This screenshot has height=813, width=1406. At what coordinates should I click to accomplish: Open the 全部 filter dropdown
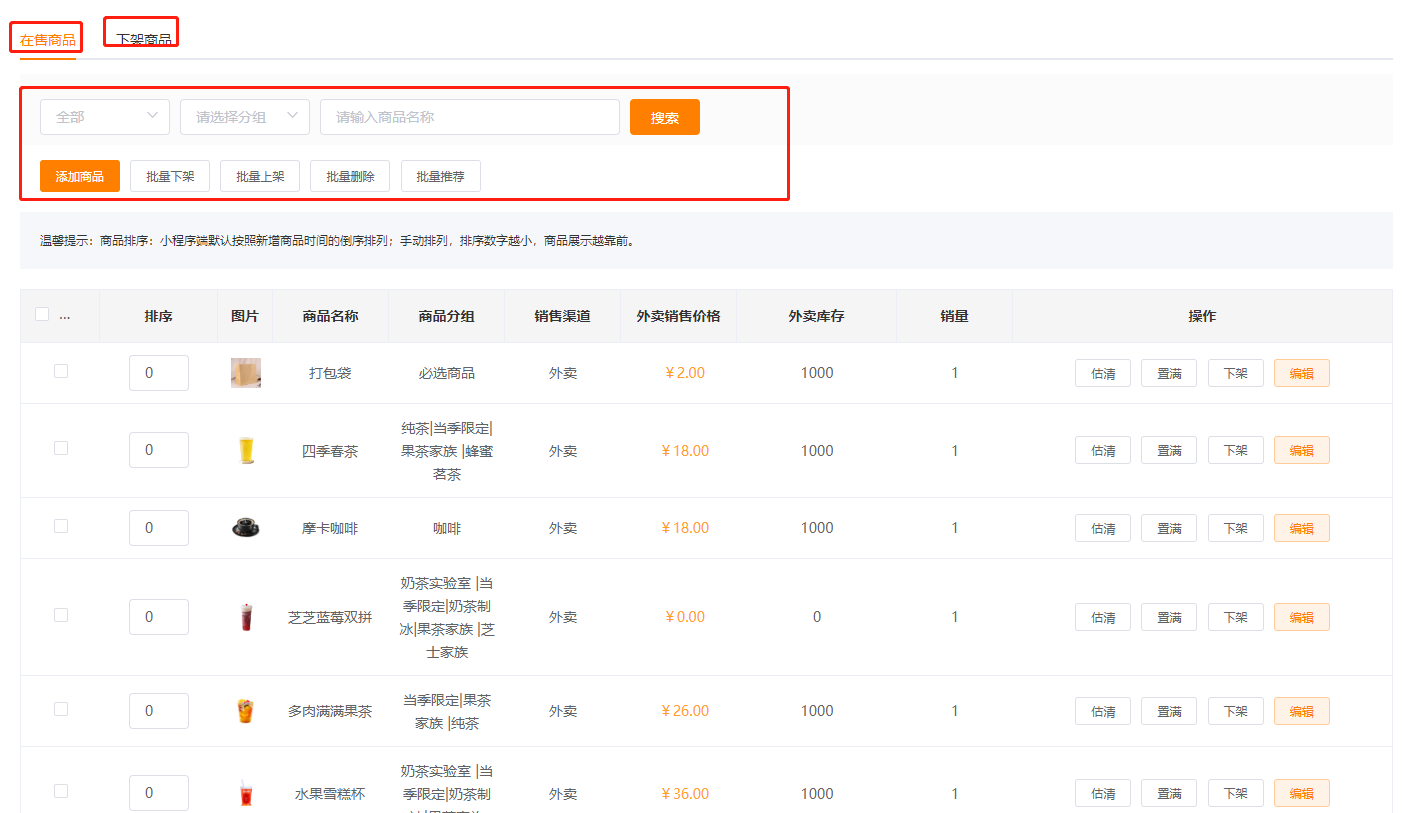(x=105, y=117)
